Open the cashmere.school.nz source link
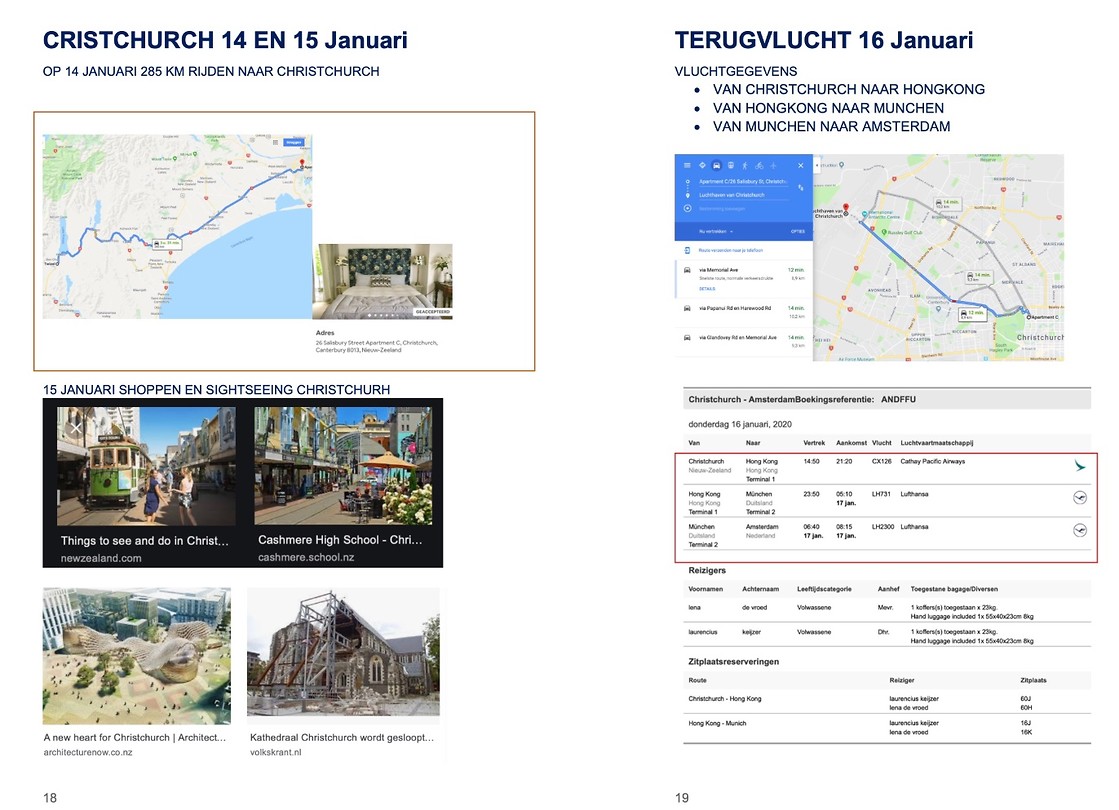Screen dimensions: 1119x810 point(306,557)
